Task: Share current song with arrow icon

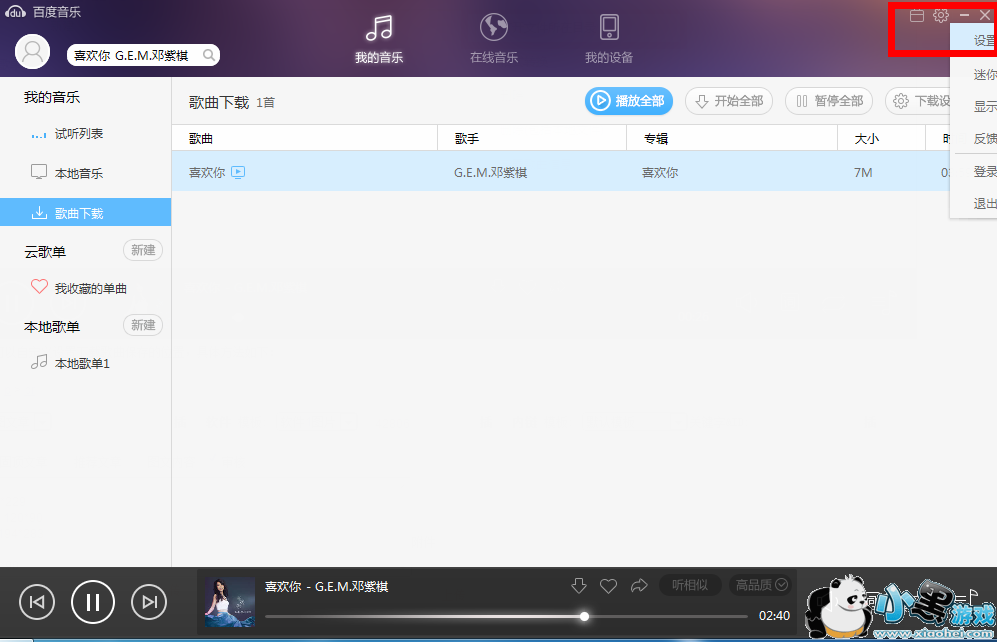Action: (x=639, y=585)
